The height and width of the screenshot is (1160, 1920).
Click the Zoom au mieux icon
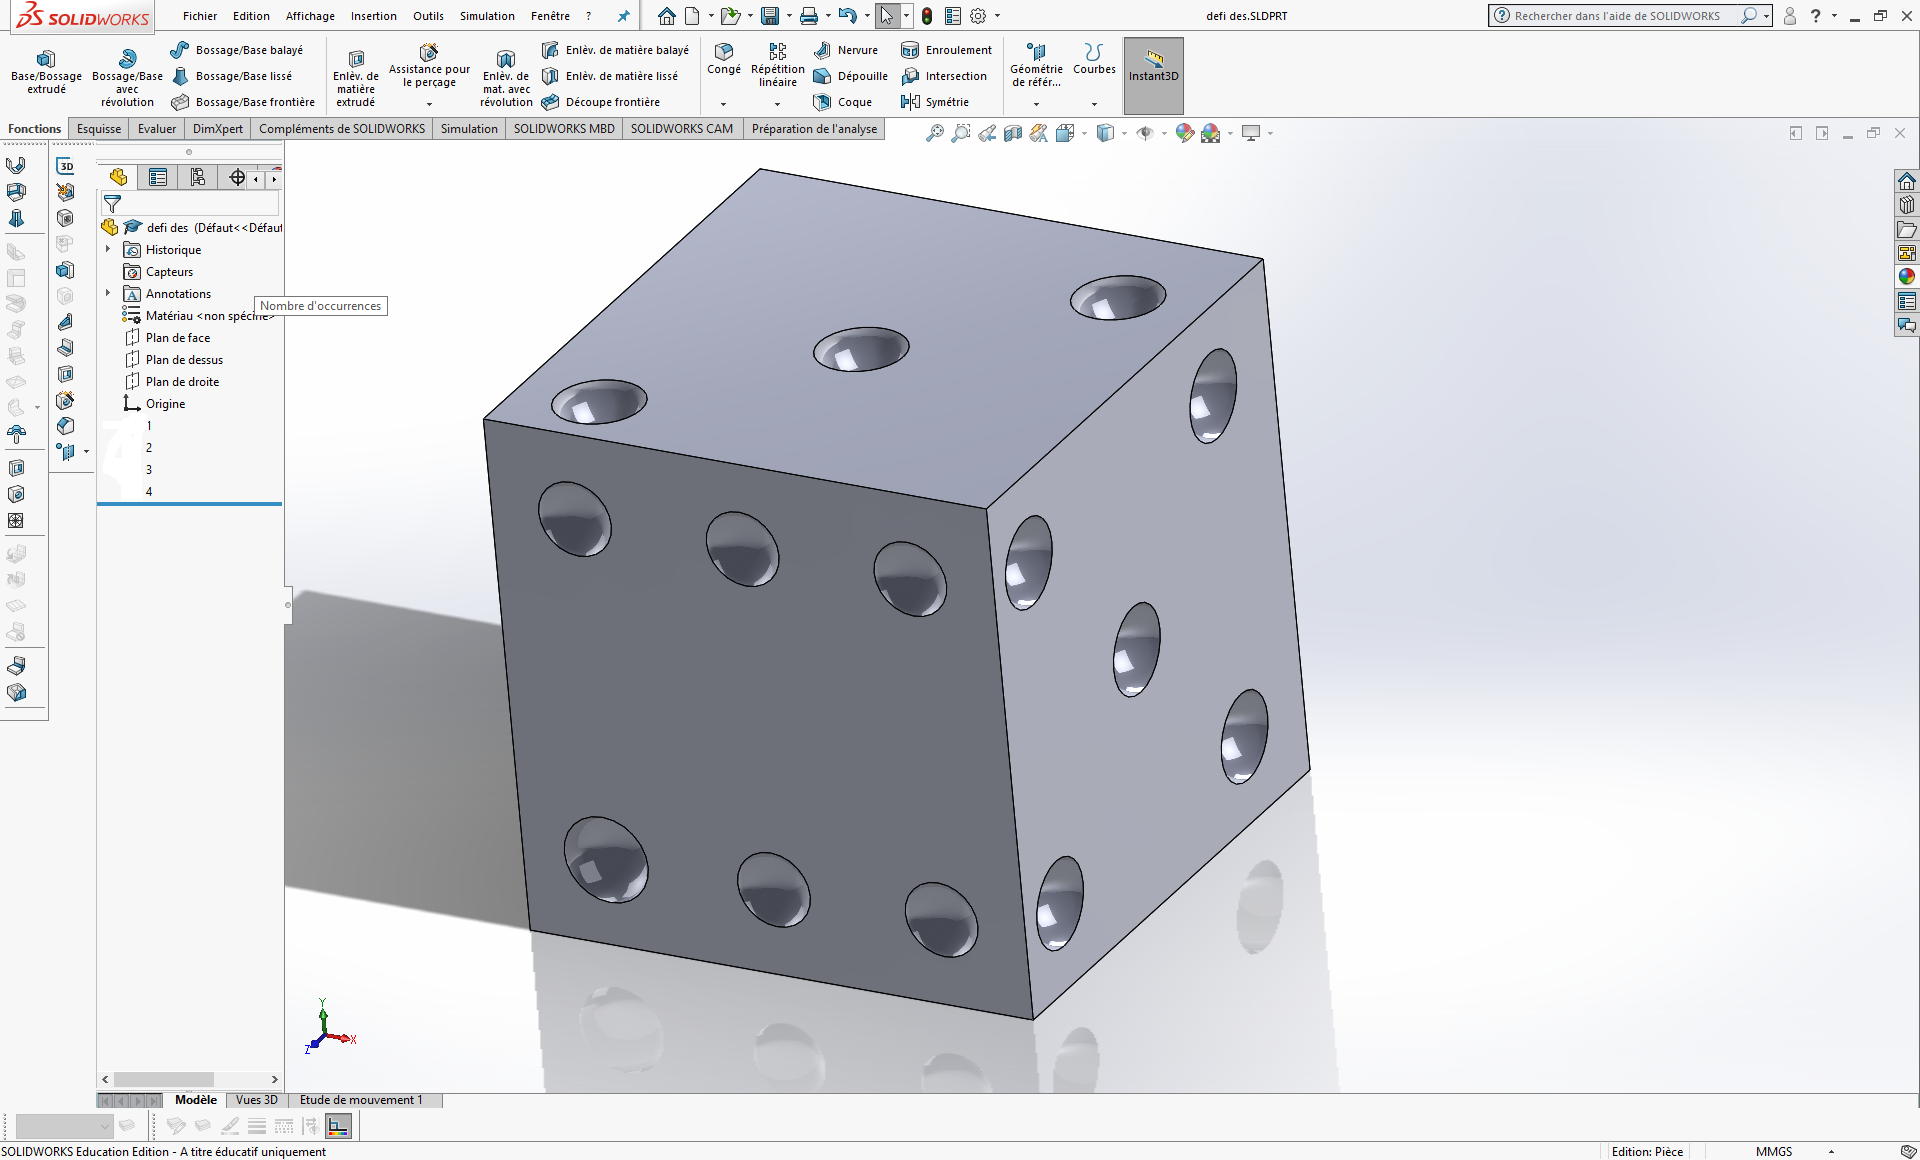pyautogui.click(x=934, y=132)
